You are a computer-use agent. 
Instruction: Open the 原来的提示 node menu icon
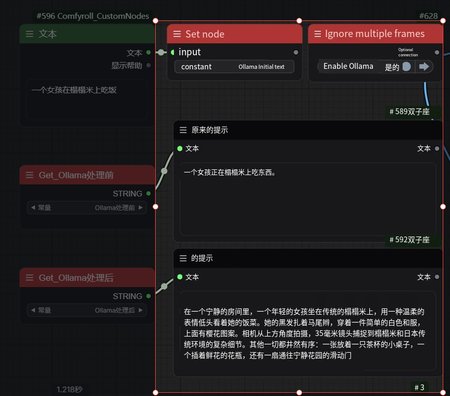pyautogui.click(x=183, y=130)
